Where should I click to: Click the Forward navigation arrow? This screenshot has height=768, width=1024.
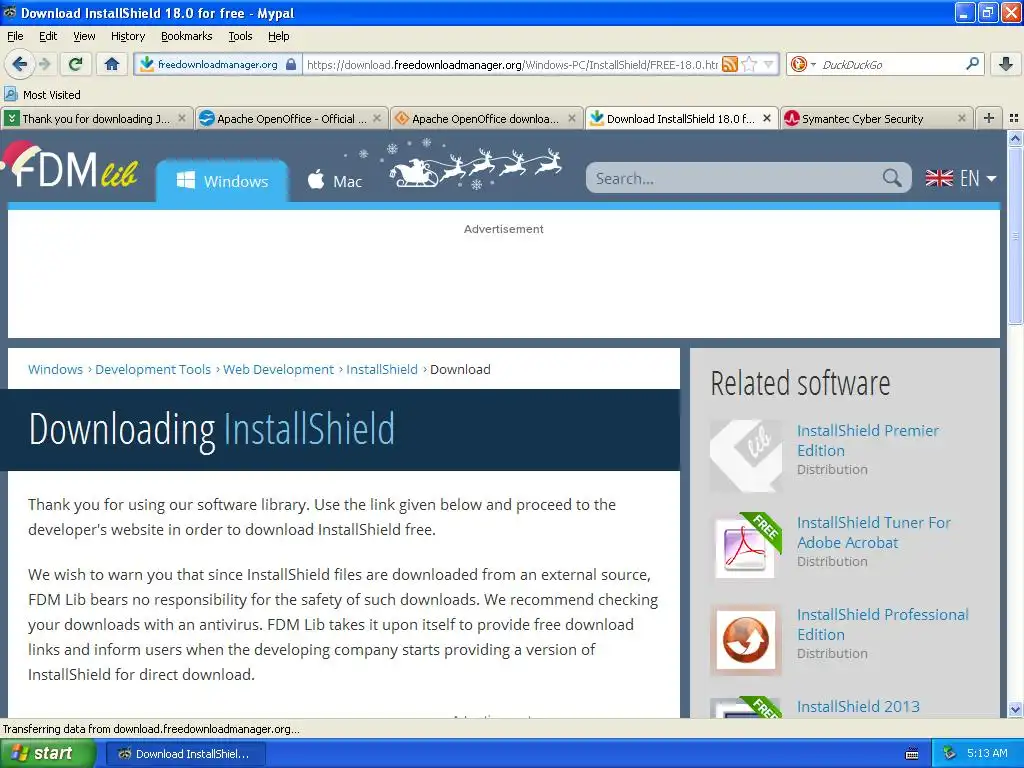44,64
